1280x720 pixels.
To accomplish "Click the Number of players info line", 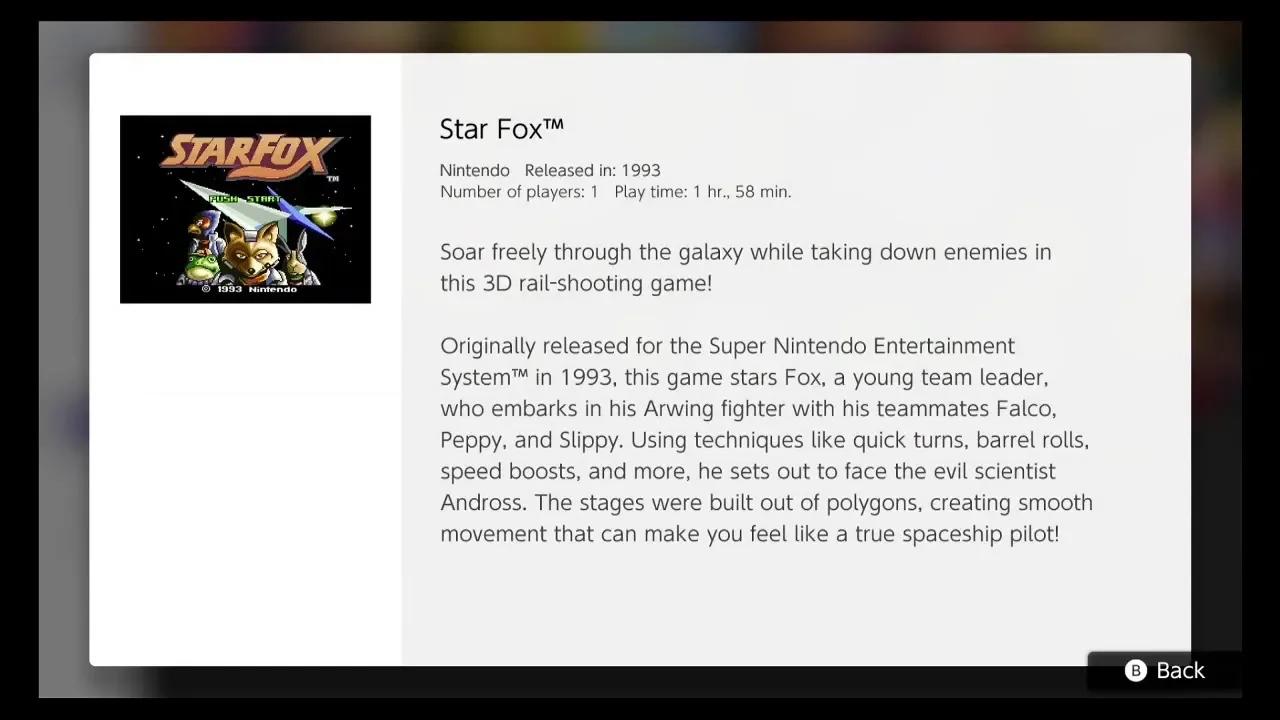I will 519,191.
